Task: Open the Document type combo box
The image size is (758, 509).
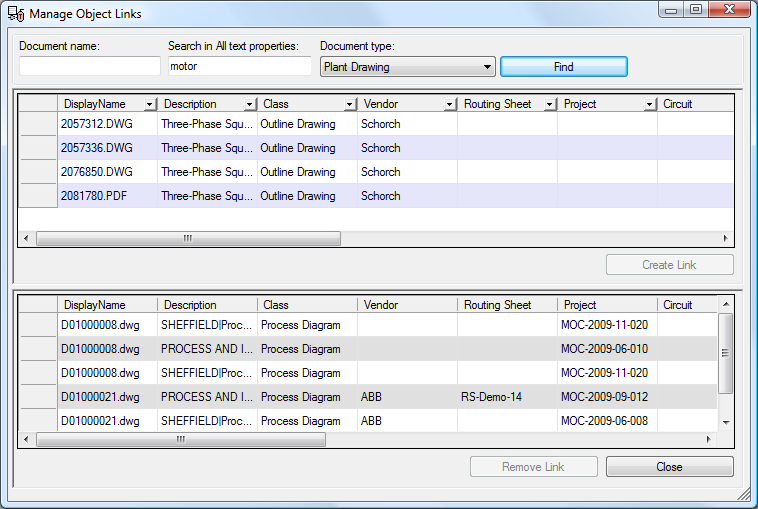Action: click(407, 67)
